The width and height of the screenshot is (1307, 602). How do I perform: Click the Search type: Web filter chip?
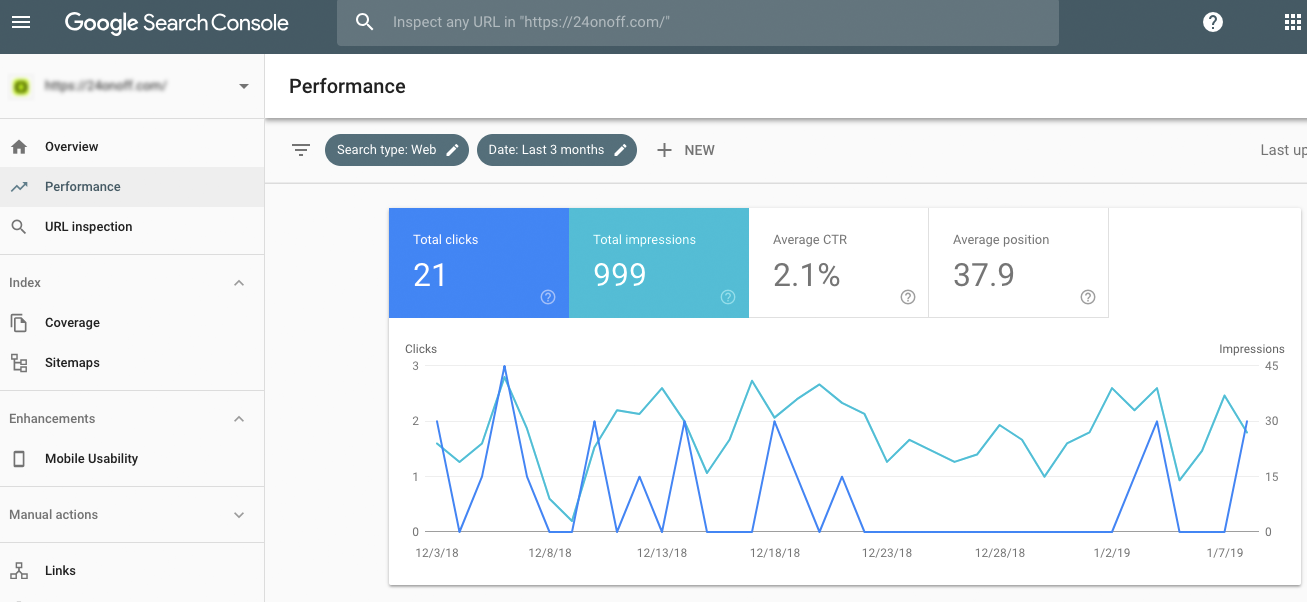397,150
